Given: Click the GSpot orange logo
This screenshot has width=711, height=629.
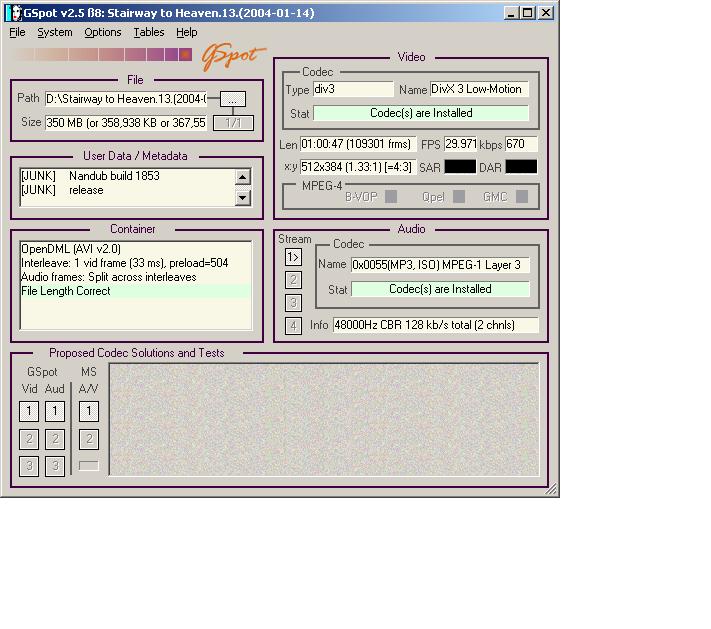Looking at the screenshot, I should point(233,56).
